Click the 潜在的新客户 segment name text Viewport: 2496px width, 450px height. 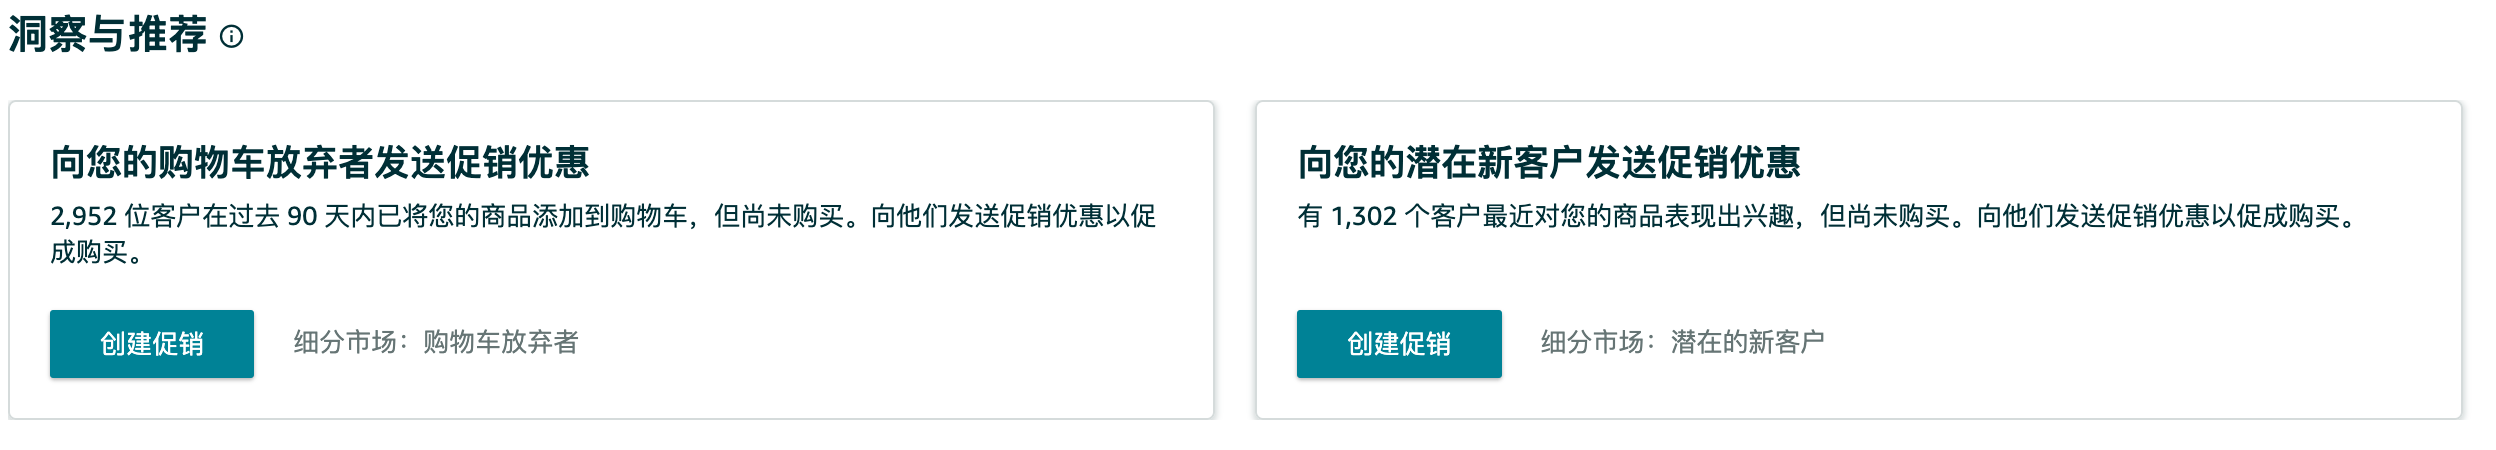1748,343
